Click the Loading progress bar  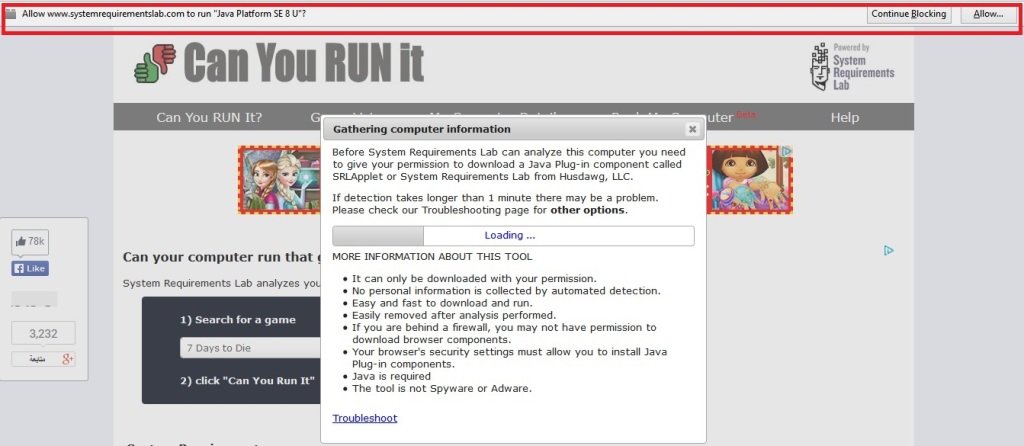513,236
